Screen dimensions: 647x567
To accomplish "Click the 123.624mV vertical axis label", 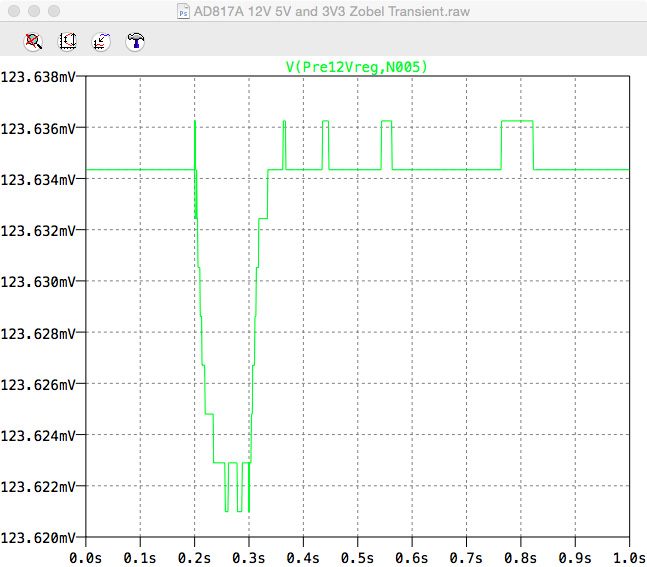I will pyautogui.click(x=38, y=436).
